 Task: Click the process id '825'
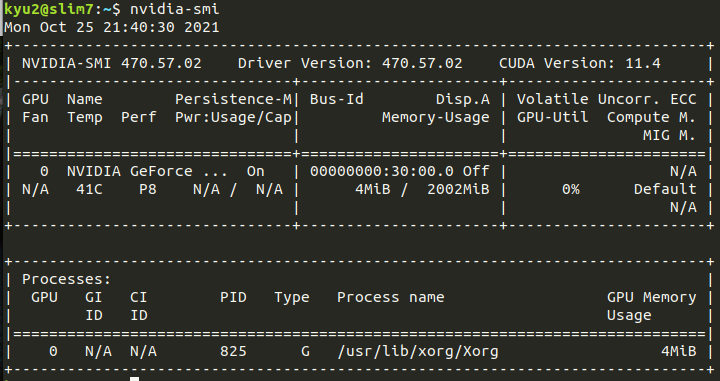click(233, 351)
